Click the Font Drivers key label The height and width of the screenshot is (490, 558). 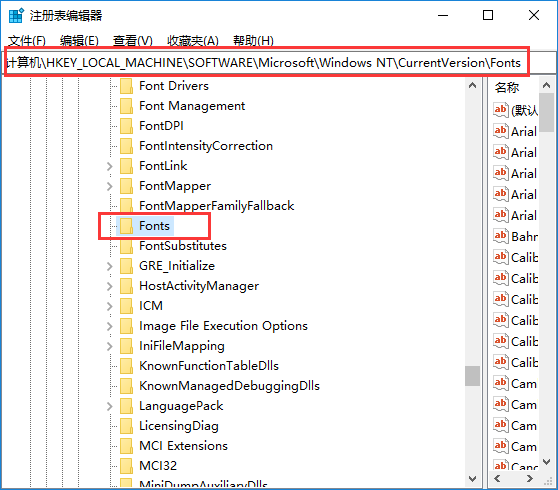point(174,86)
